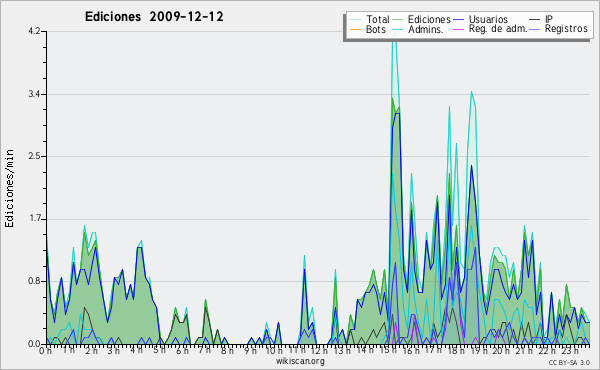This screenshot has width=600, height=370.
Task: Select the 'Admins.' legend entry
Action: 425,29
